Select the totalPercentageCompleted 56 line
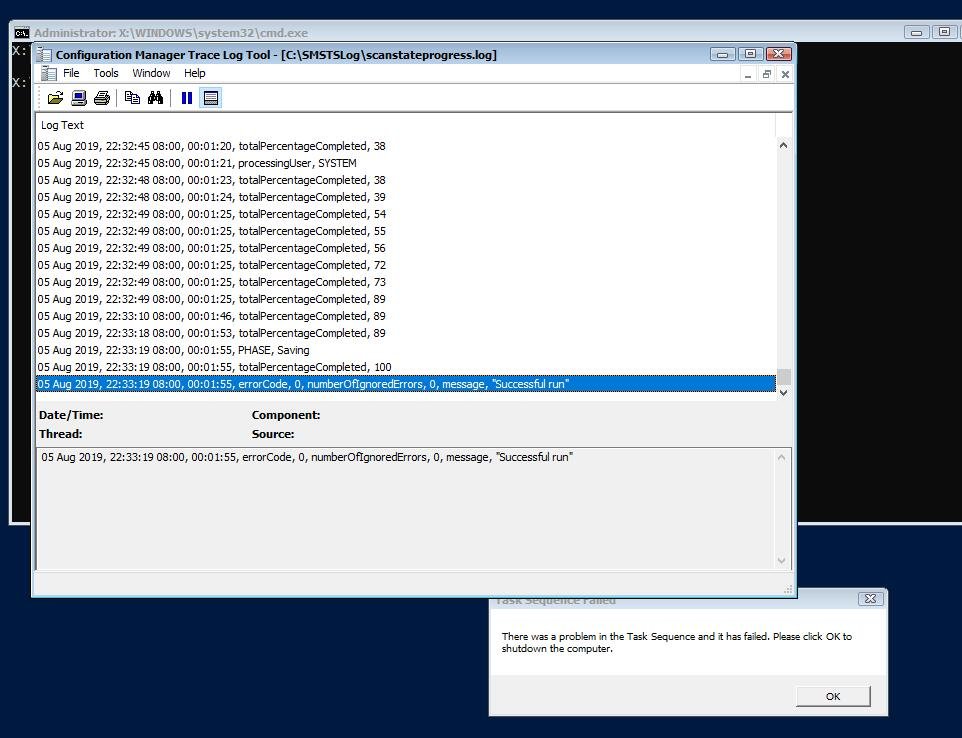 pyautogui.click(x=406, y=248)
